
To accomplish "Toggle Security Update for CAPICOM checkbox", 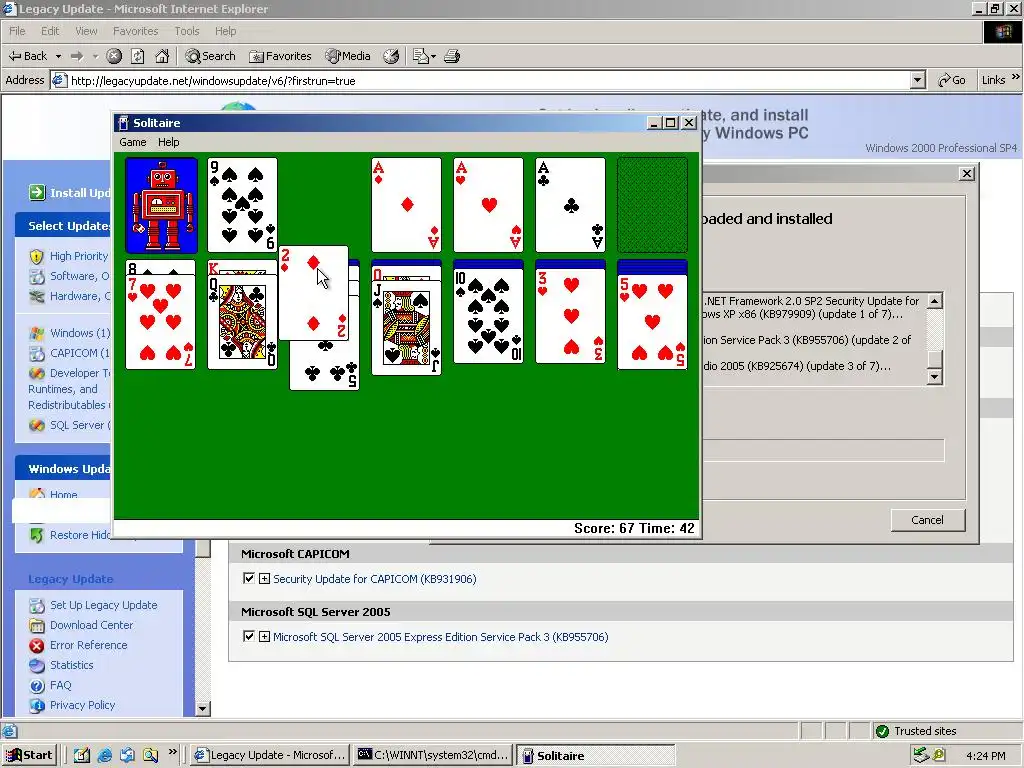I will [249, 578].
